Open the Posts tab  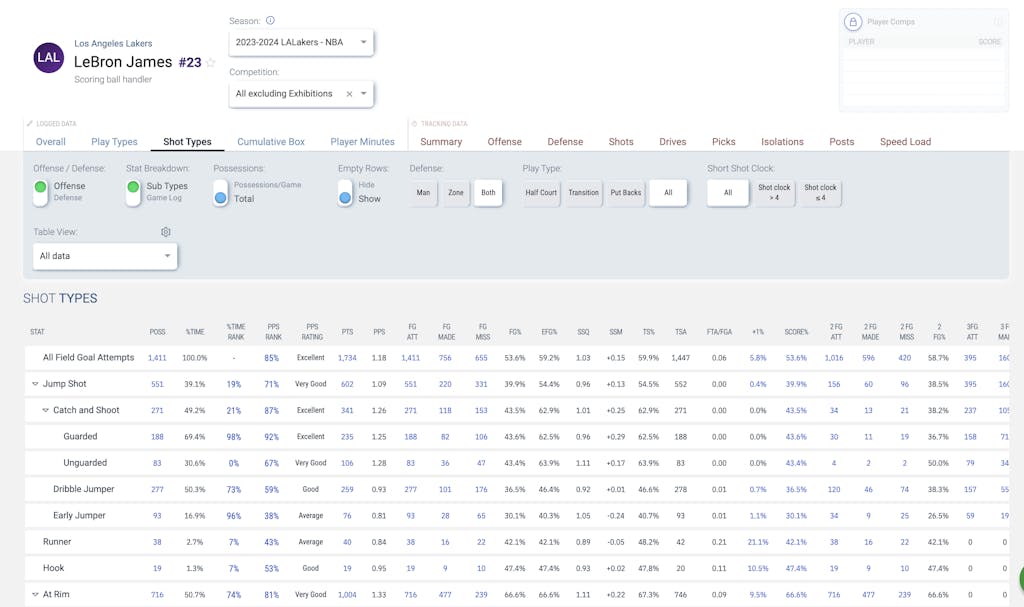[x=842, y=142]
